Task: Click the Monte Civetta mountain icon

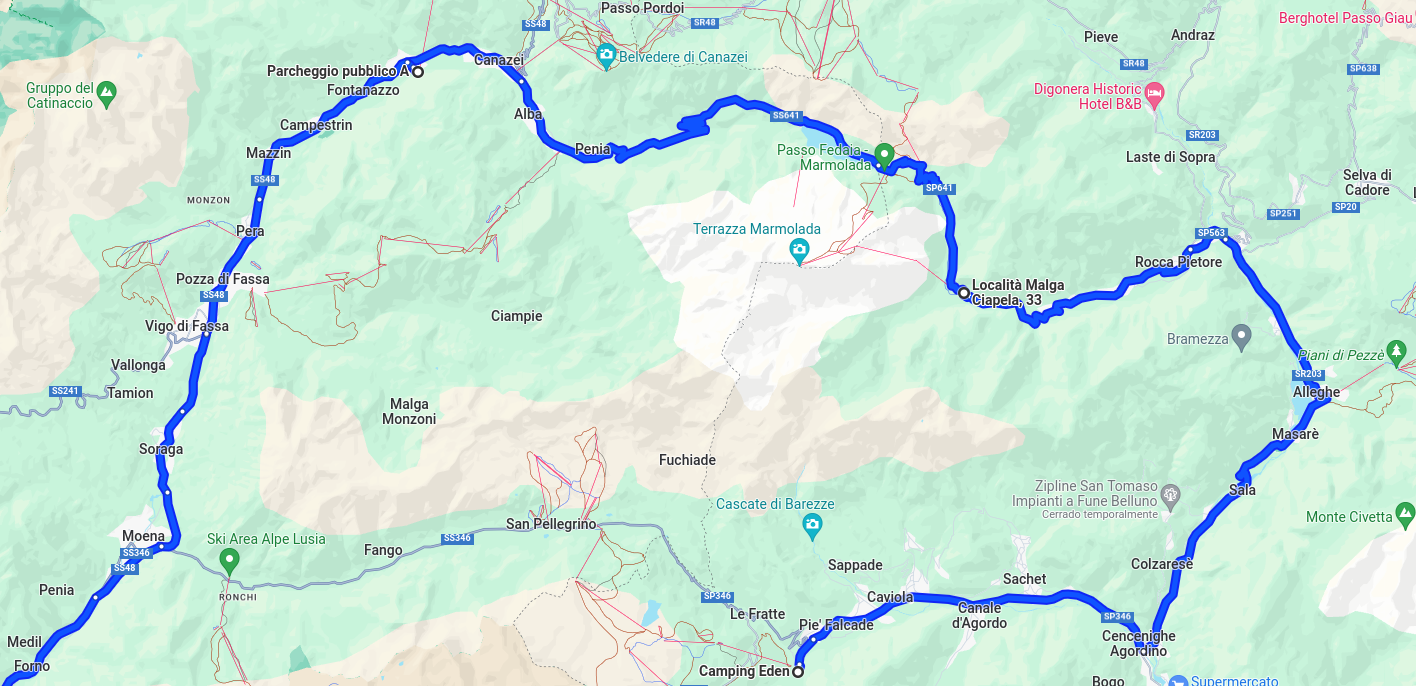Action: (1405, 516)
